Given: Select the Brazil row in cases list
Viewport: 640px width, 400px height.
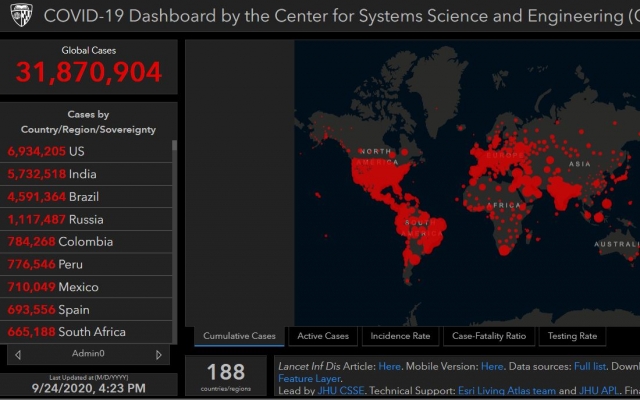Looking at the screenshot, I should coord(86,197).
